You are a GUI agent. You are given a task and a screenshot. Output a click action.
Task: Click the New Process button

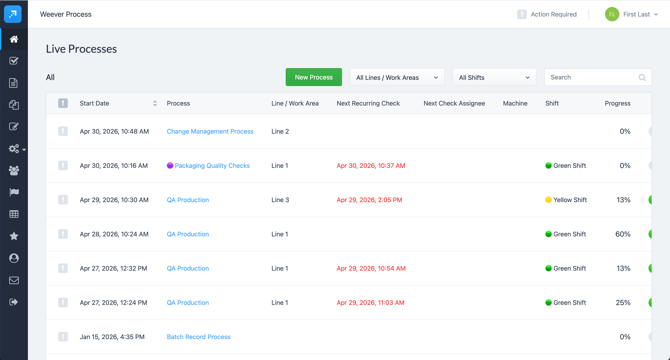[x=314, y=77]
